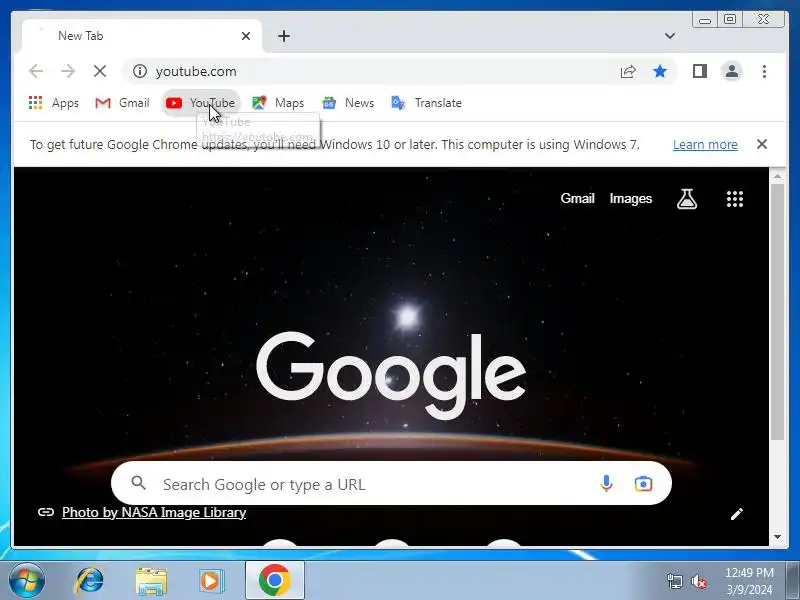800x600 pixels.
Task: View site information icon in address bar
Action: coord(140,71)
